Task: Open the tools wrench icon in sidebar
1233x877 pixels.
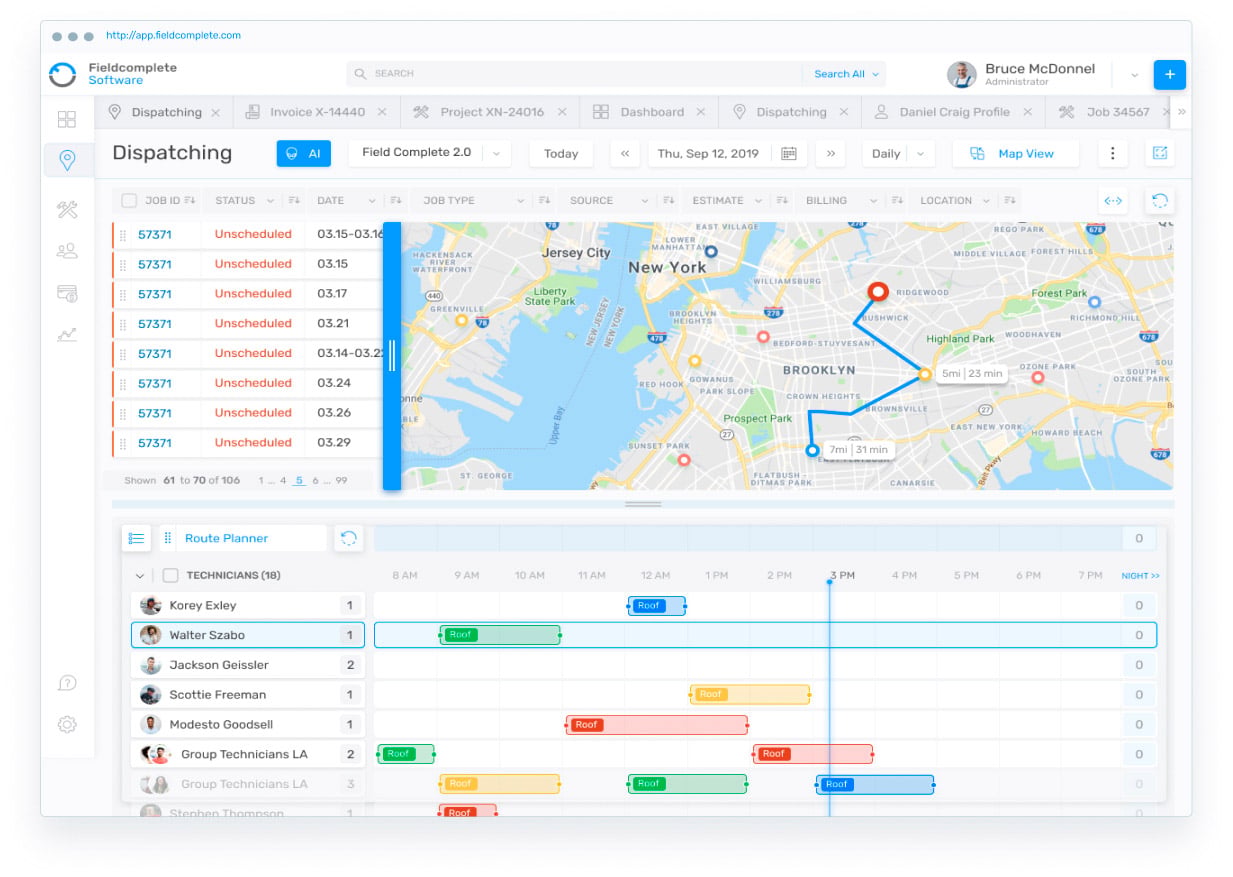Action: (67, 210)
